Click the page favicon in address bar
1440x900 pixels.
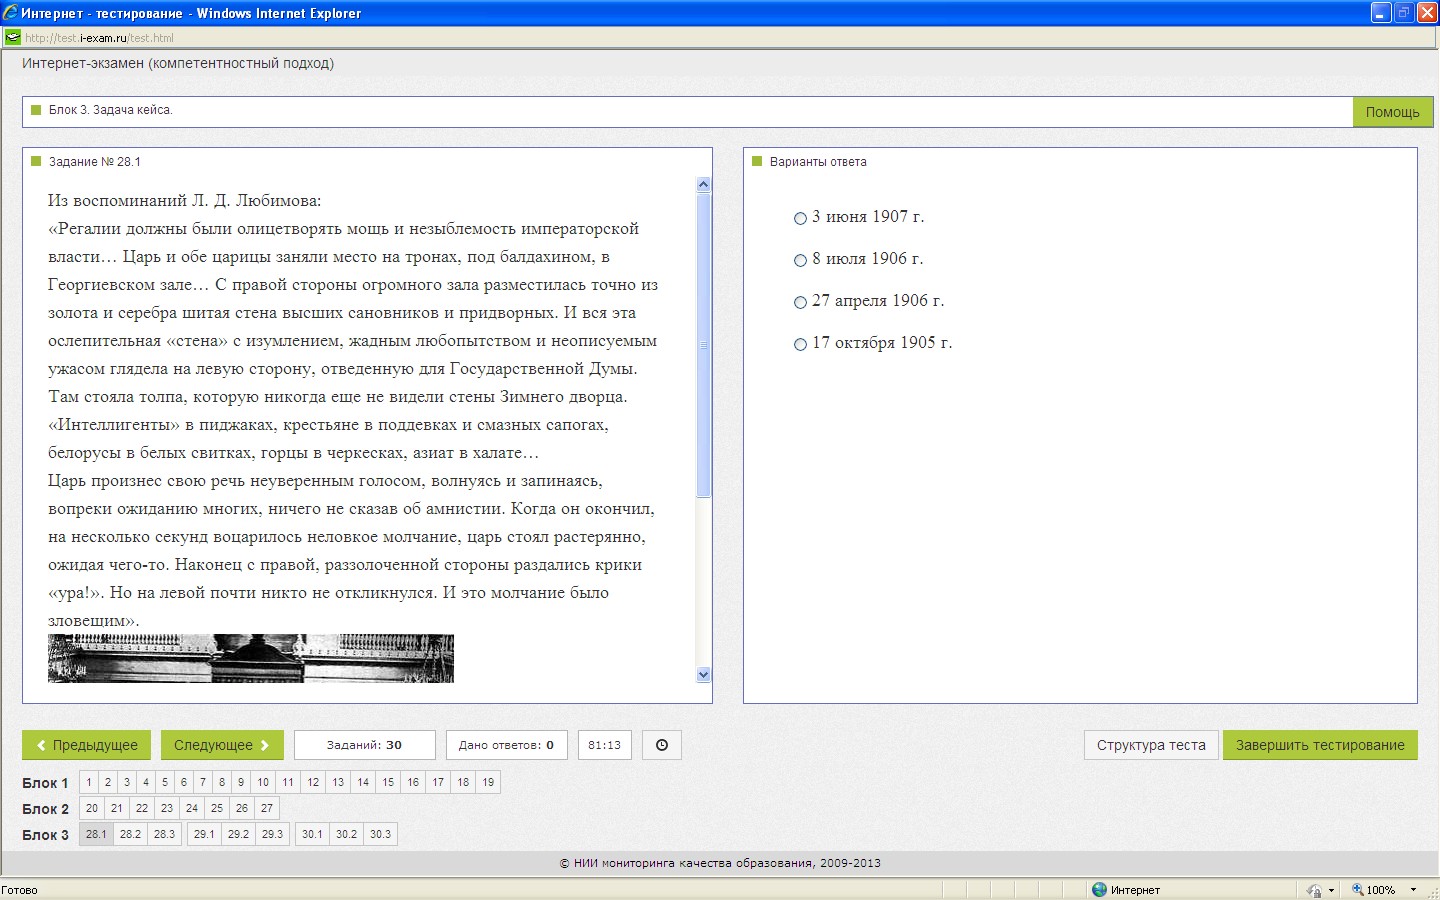[12, 38]
